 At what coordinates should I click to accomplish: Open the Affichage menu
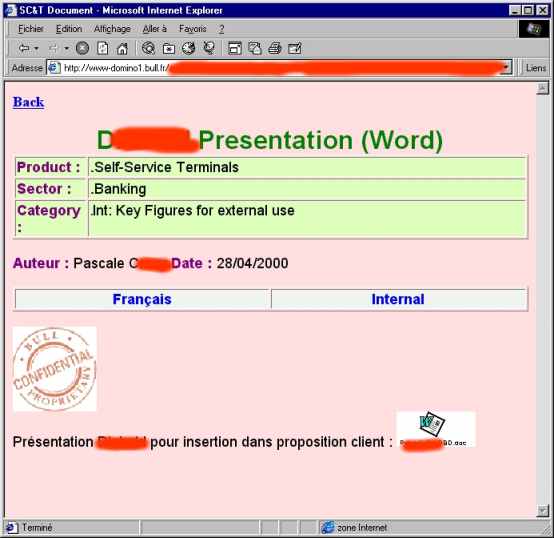112,29
